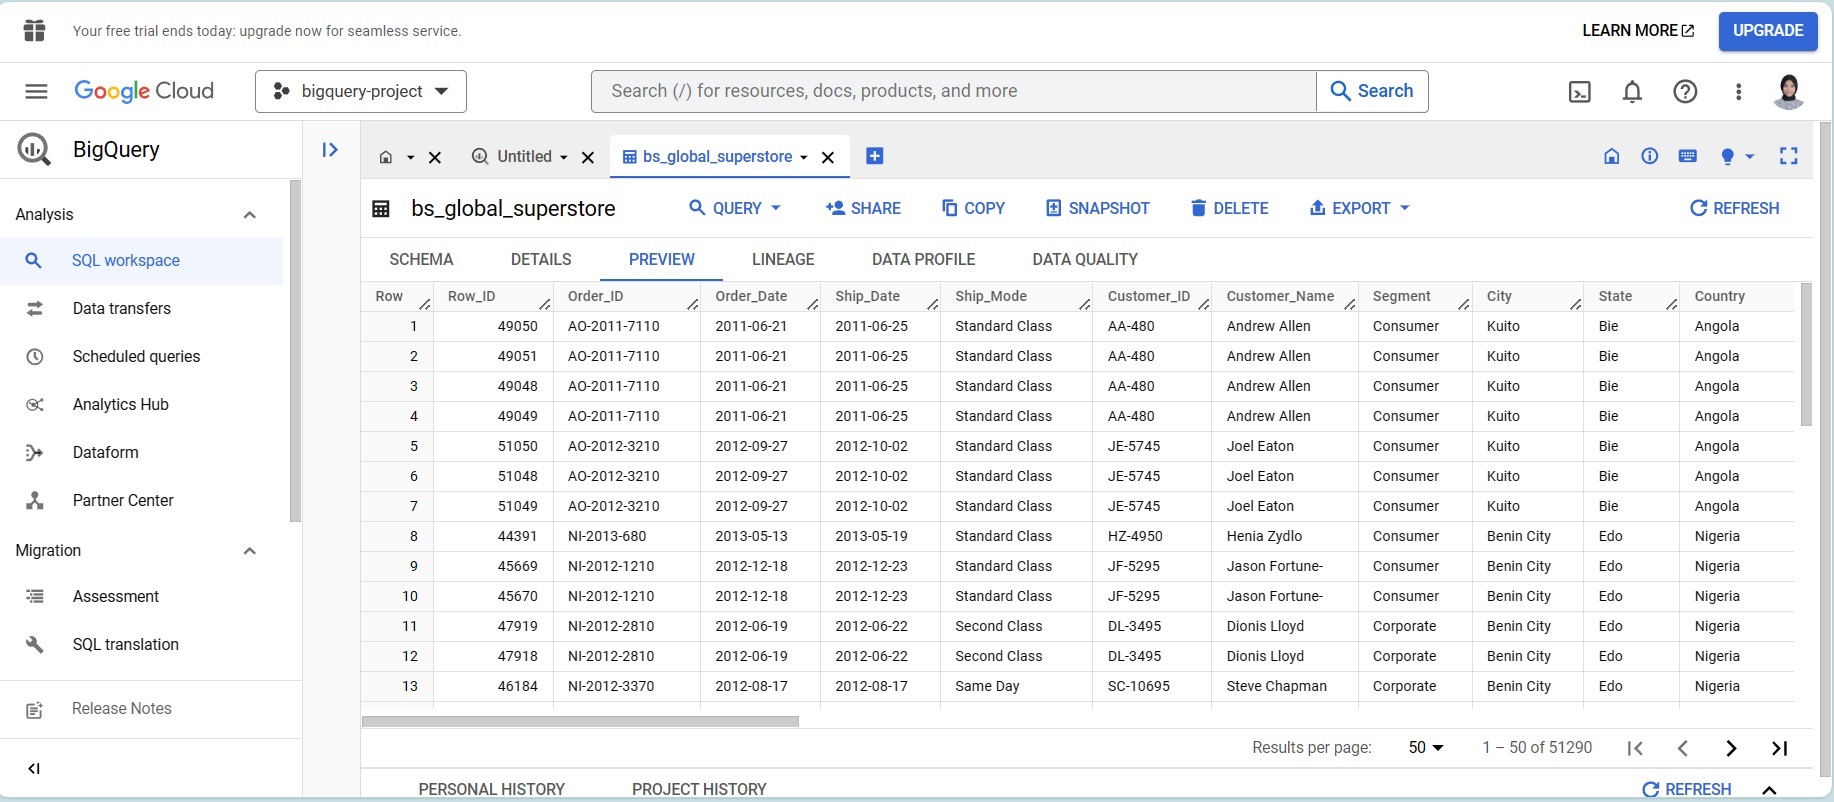Open the main navigation hamburger menu
Viewport: 1834px width, 802px height.
point(36,91)
